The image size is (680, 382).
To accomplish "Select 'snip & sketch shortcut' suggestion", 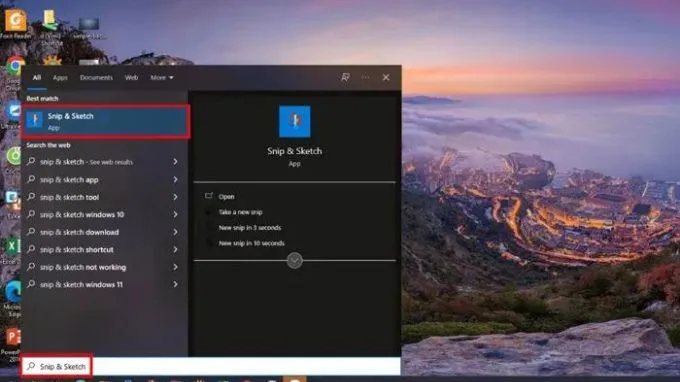I will click(x=104, y=250).
